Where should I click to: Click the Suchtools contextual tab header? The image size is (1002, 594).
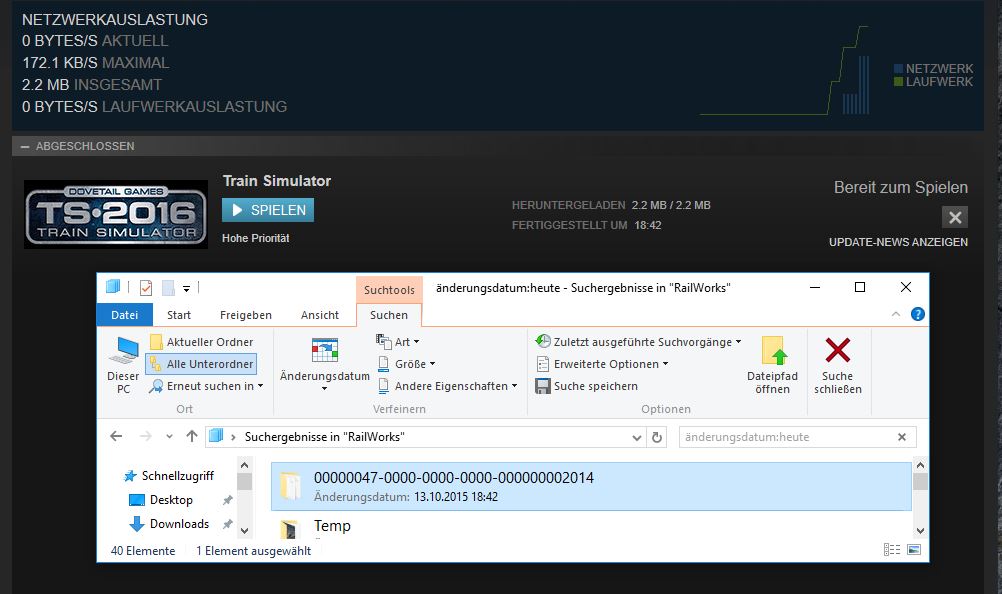tap(389, 290)
